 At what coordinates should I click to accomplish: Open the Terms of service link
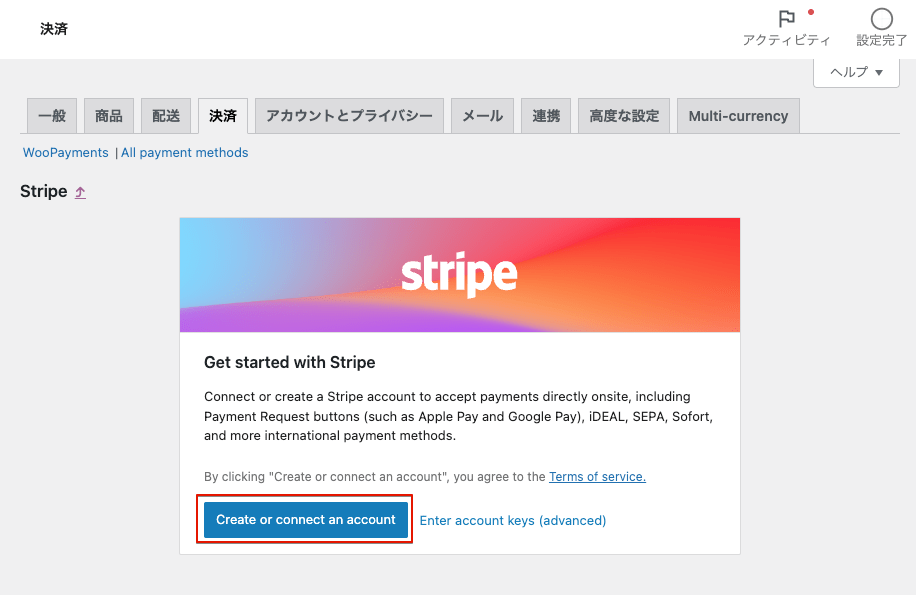pos(597,477)
